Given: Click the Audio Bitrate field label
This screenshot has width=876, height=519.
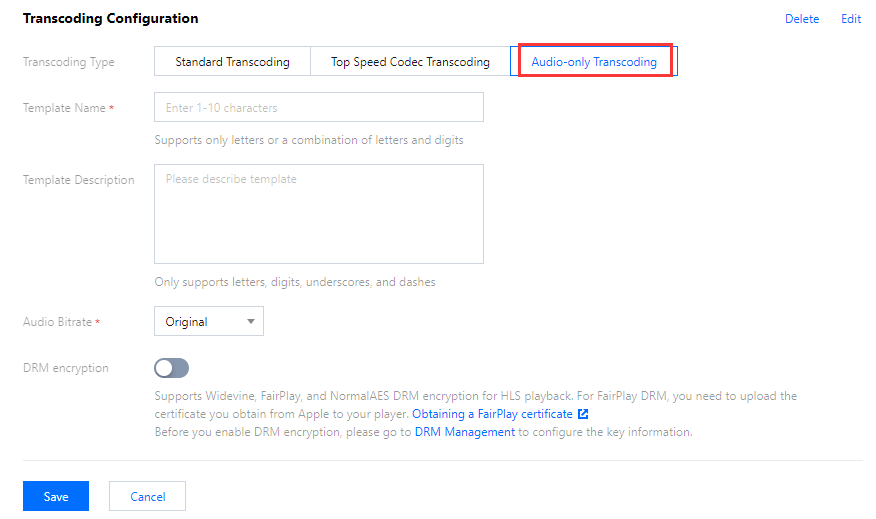Looking at the screenshot, I should 57,322.
